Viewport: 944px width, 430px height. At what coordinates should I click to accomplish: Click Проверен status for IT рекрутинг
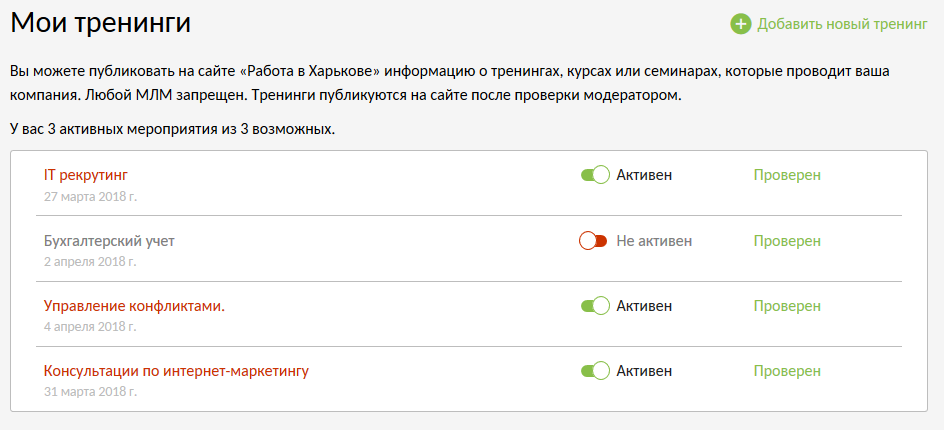787,175
